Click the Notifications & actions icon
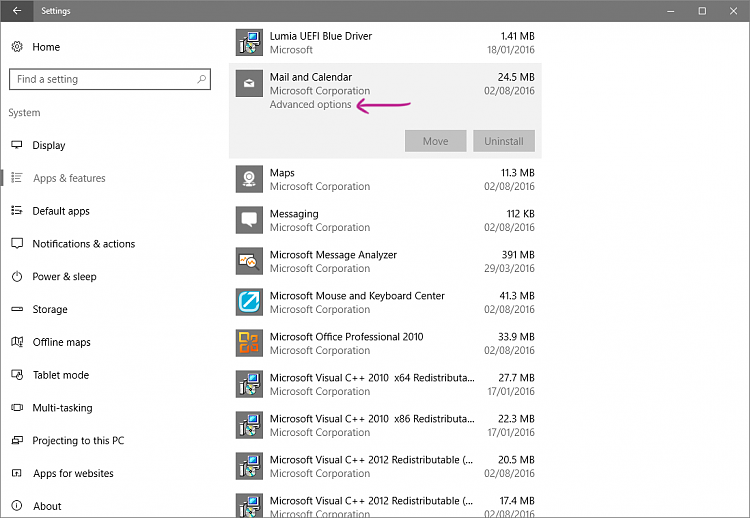Screen dimensions: 750x518 coord(17,243)
